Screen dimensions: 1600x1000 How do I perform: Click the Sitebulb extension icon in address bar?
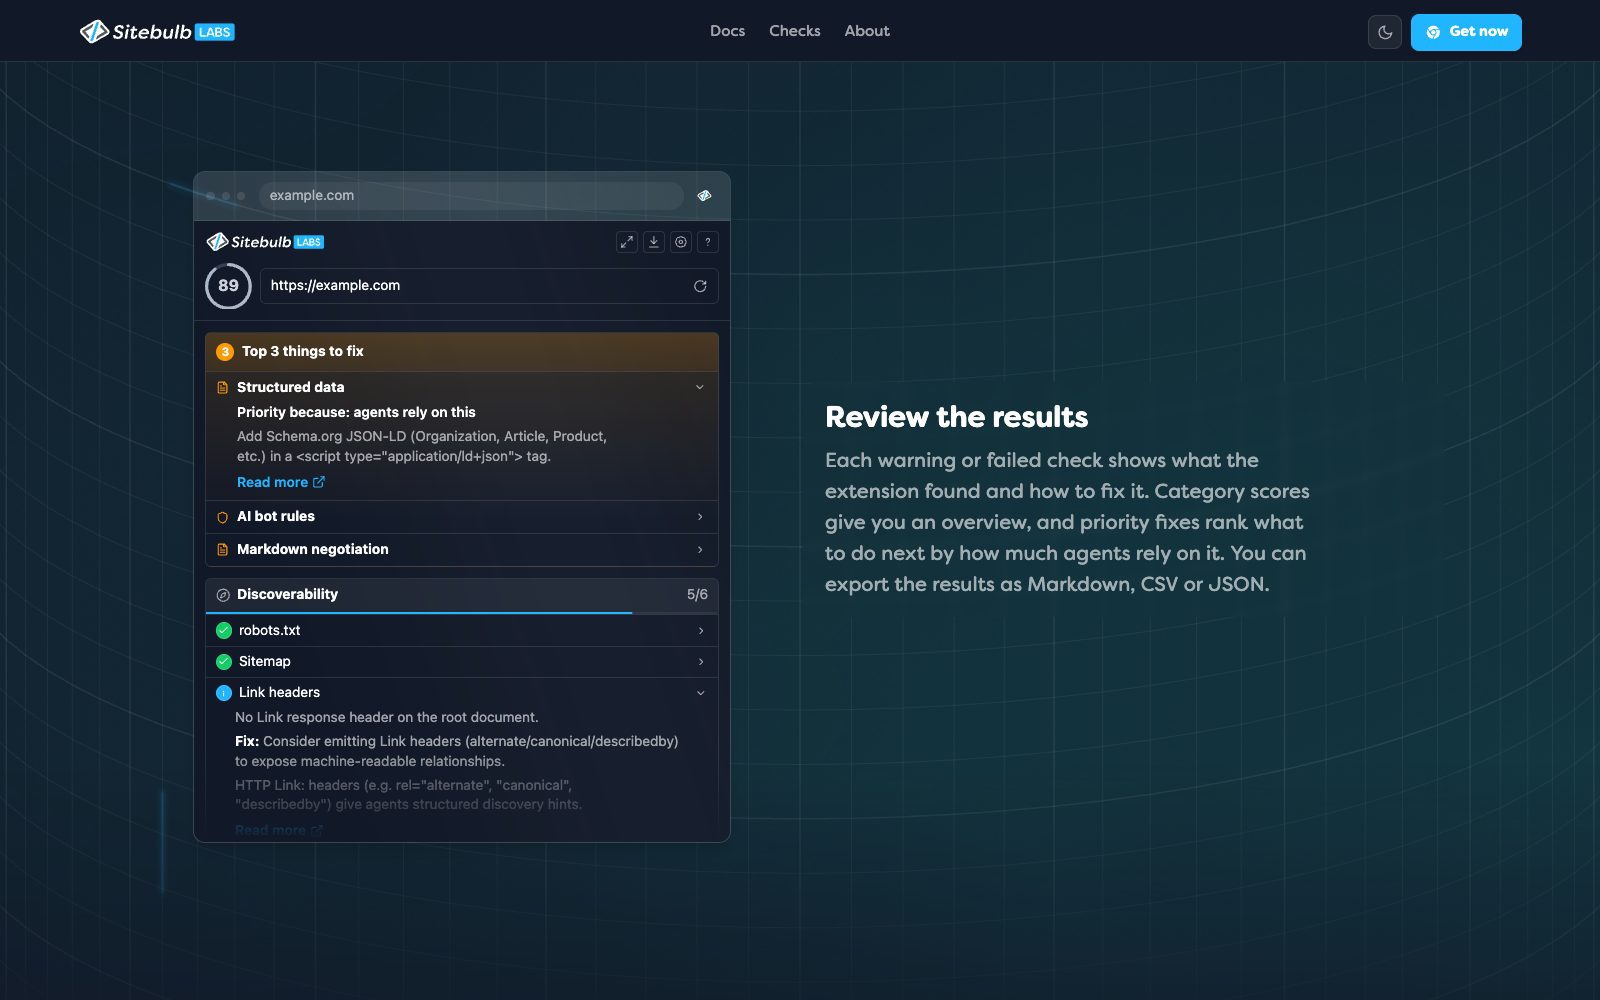click(x=704, y=196)
